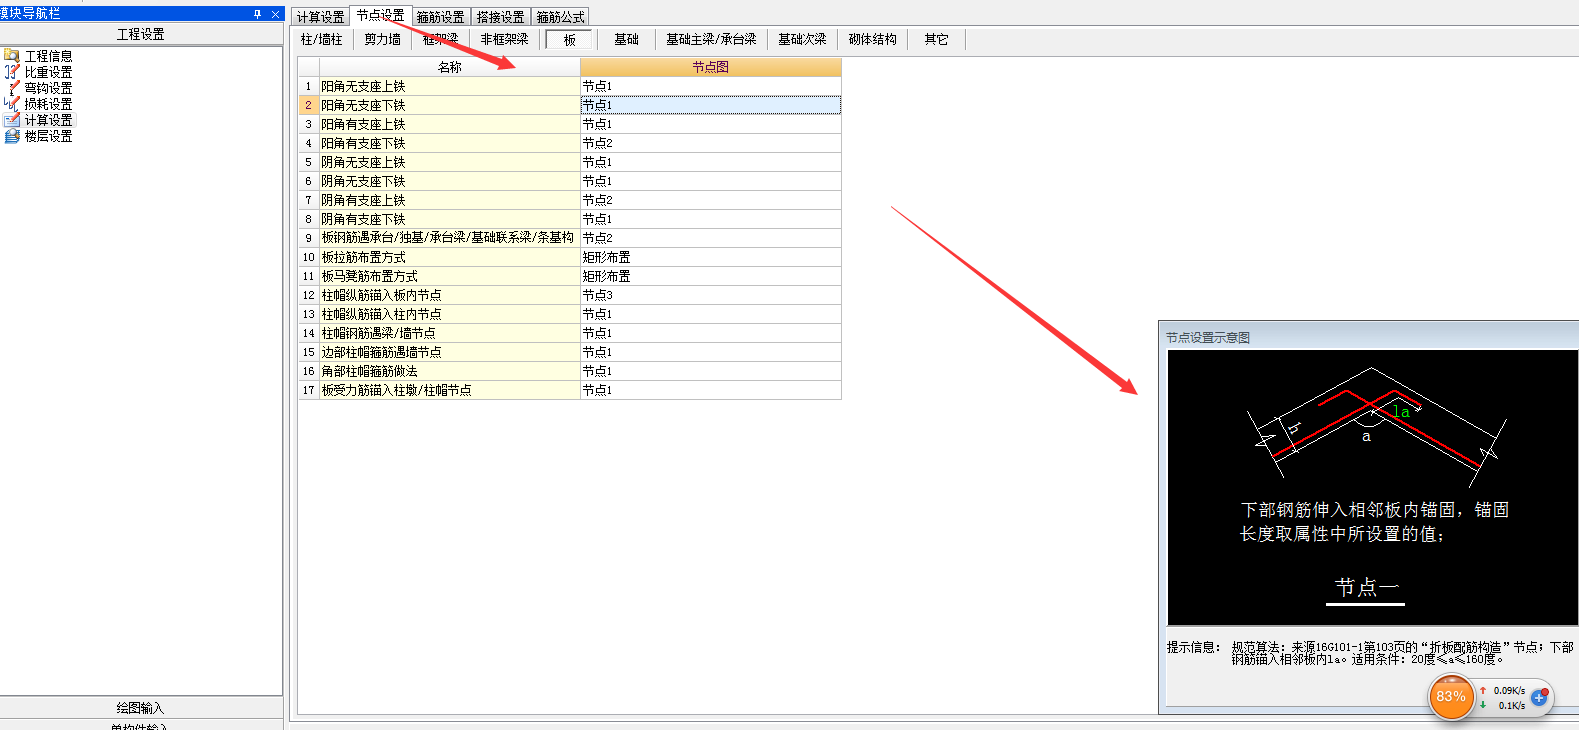This screenshot has height=730, width=1579.
Task: Select the 计算设置 icon in navigation panel
Action: tap(12, 120)
